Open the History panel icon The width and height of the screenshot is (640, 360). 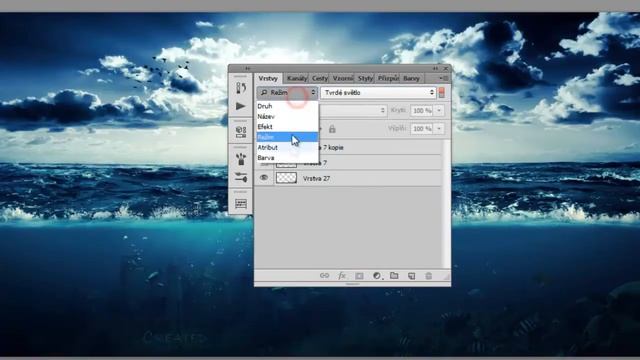pyautogui.click(x=241, y=88)
